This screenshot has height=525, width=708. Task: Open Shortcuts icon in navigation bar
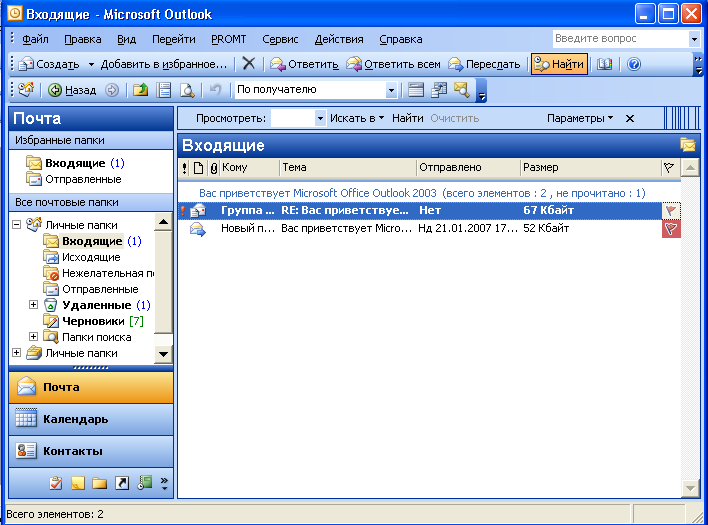click(122, 483)
